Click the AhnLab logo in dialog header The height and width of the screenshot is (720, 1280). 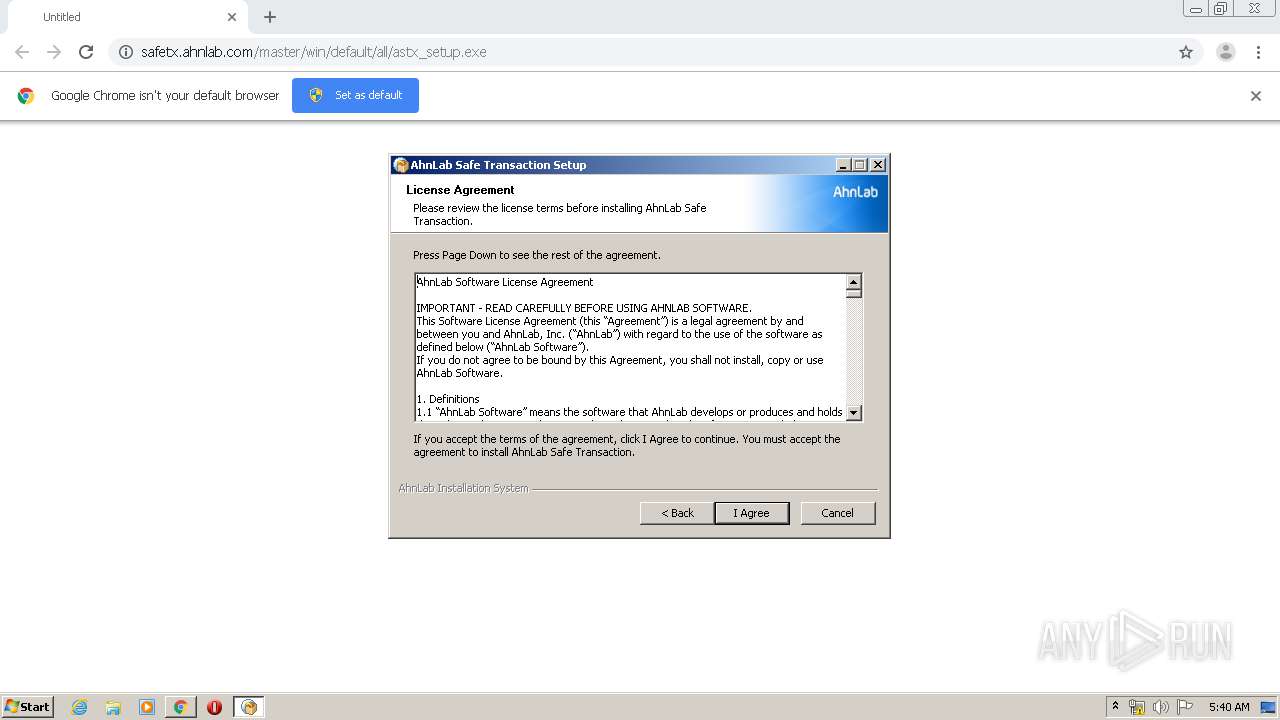point(855,192)
